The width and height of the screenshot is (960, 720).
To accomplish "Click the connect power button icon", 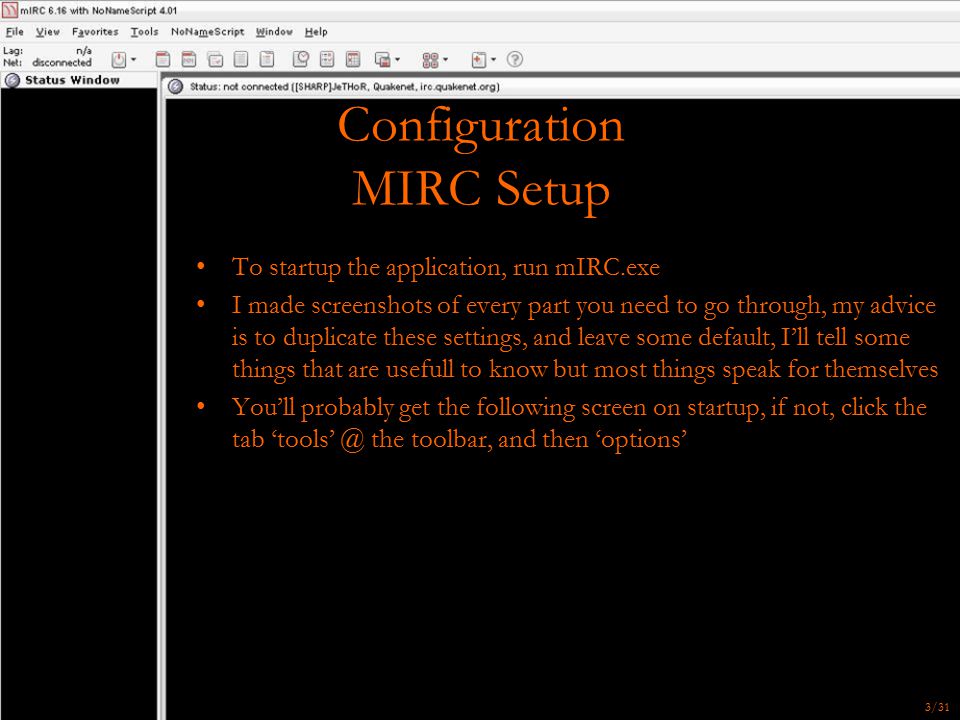I will [119, 59].
